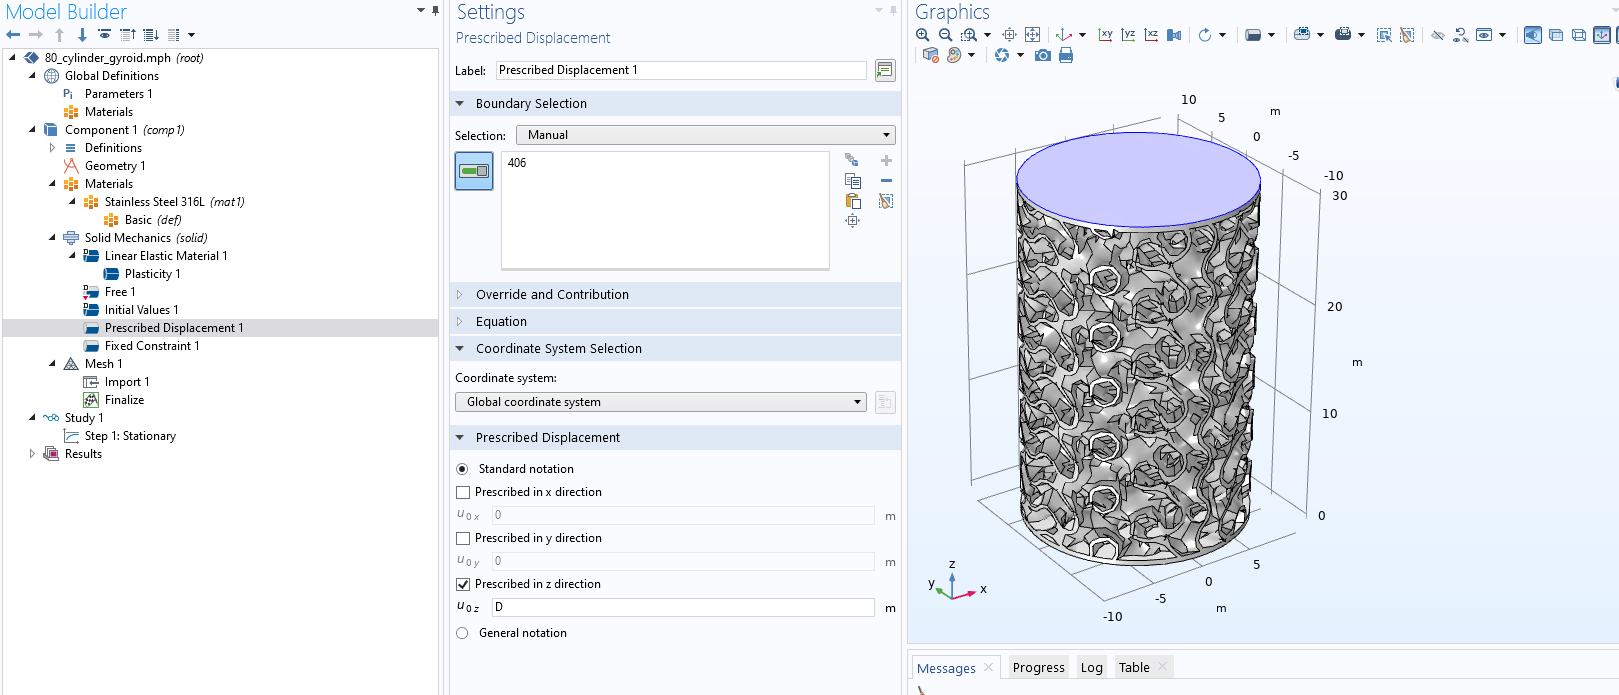Switch to the YZ view
Image resolution: width=1619 pixels, height=695 pixels.
tap(1128, 35)
